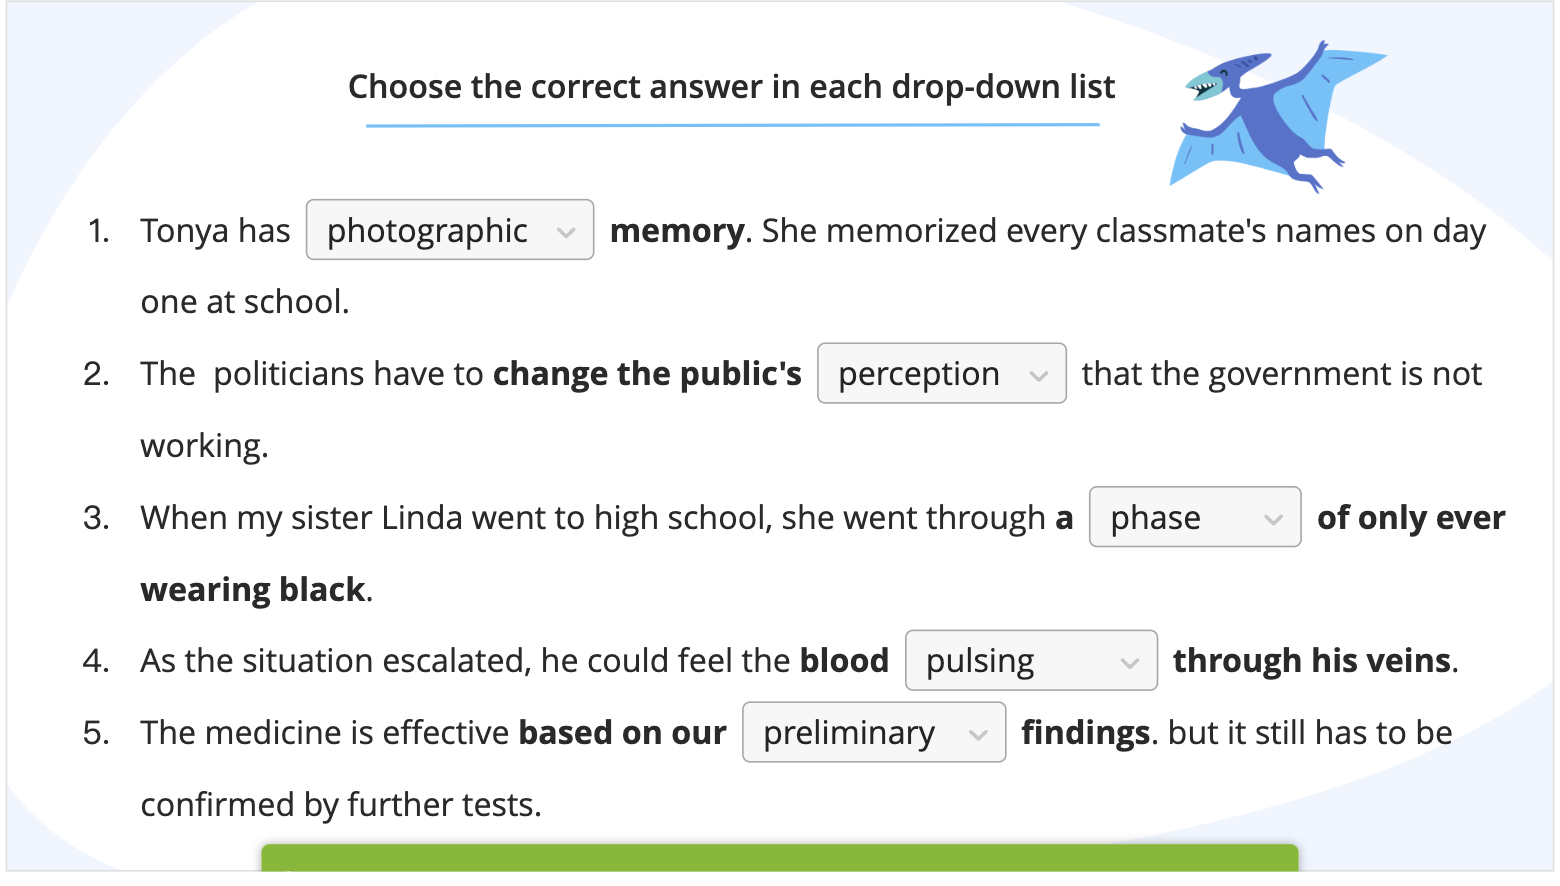Viewport: 1560px width, 886px height.
Task: Click the bold phrase "through his veins"
Action: click(x=1312, y=661)
